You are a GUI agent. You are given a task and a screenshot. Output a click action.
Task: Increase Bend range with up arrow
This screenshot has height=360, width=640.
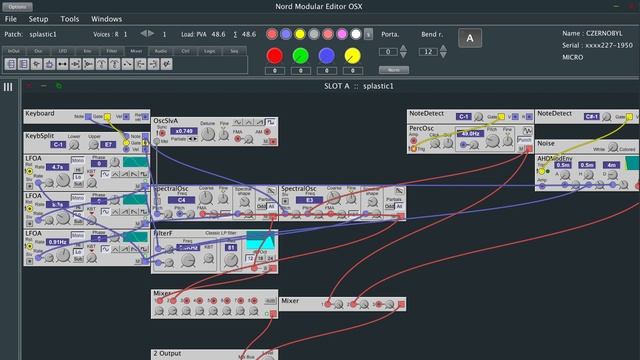443,47
